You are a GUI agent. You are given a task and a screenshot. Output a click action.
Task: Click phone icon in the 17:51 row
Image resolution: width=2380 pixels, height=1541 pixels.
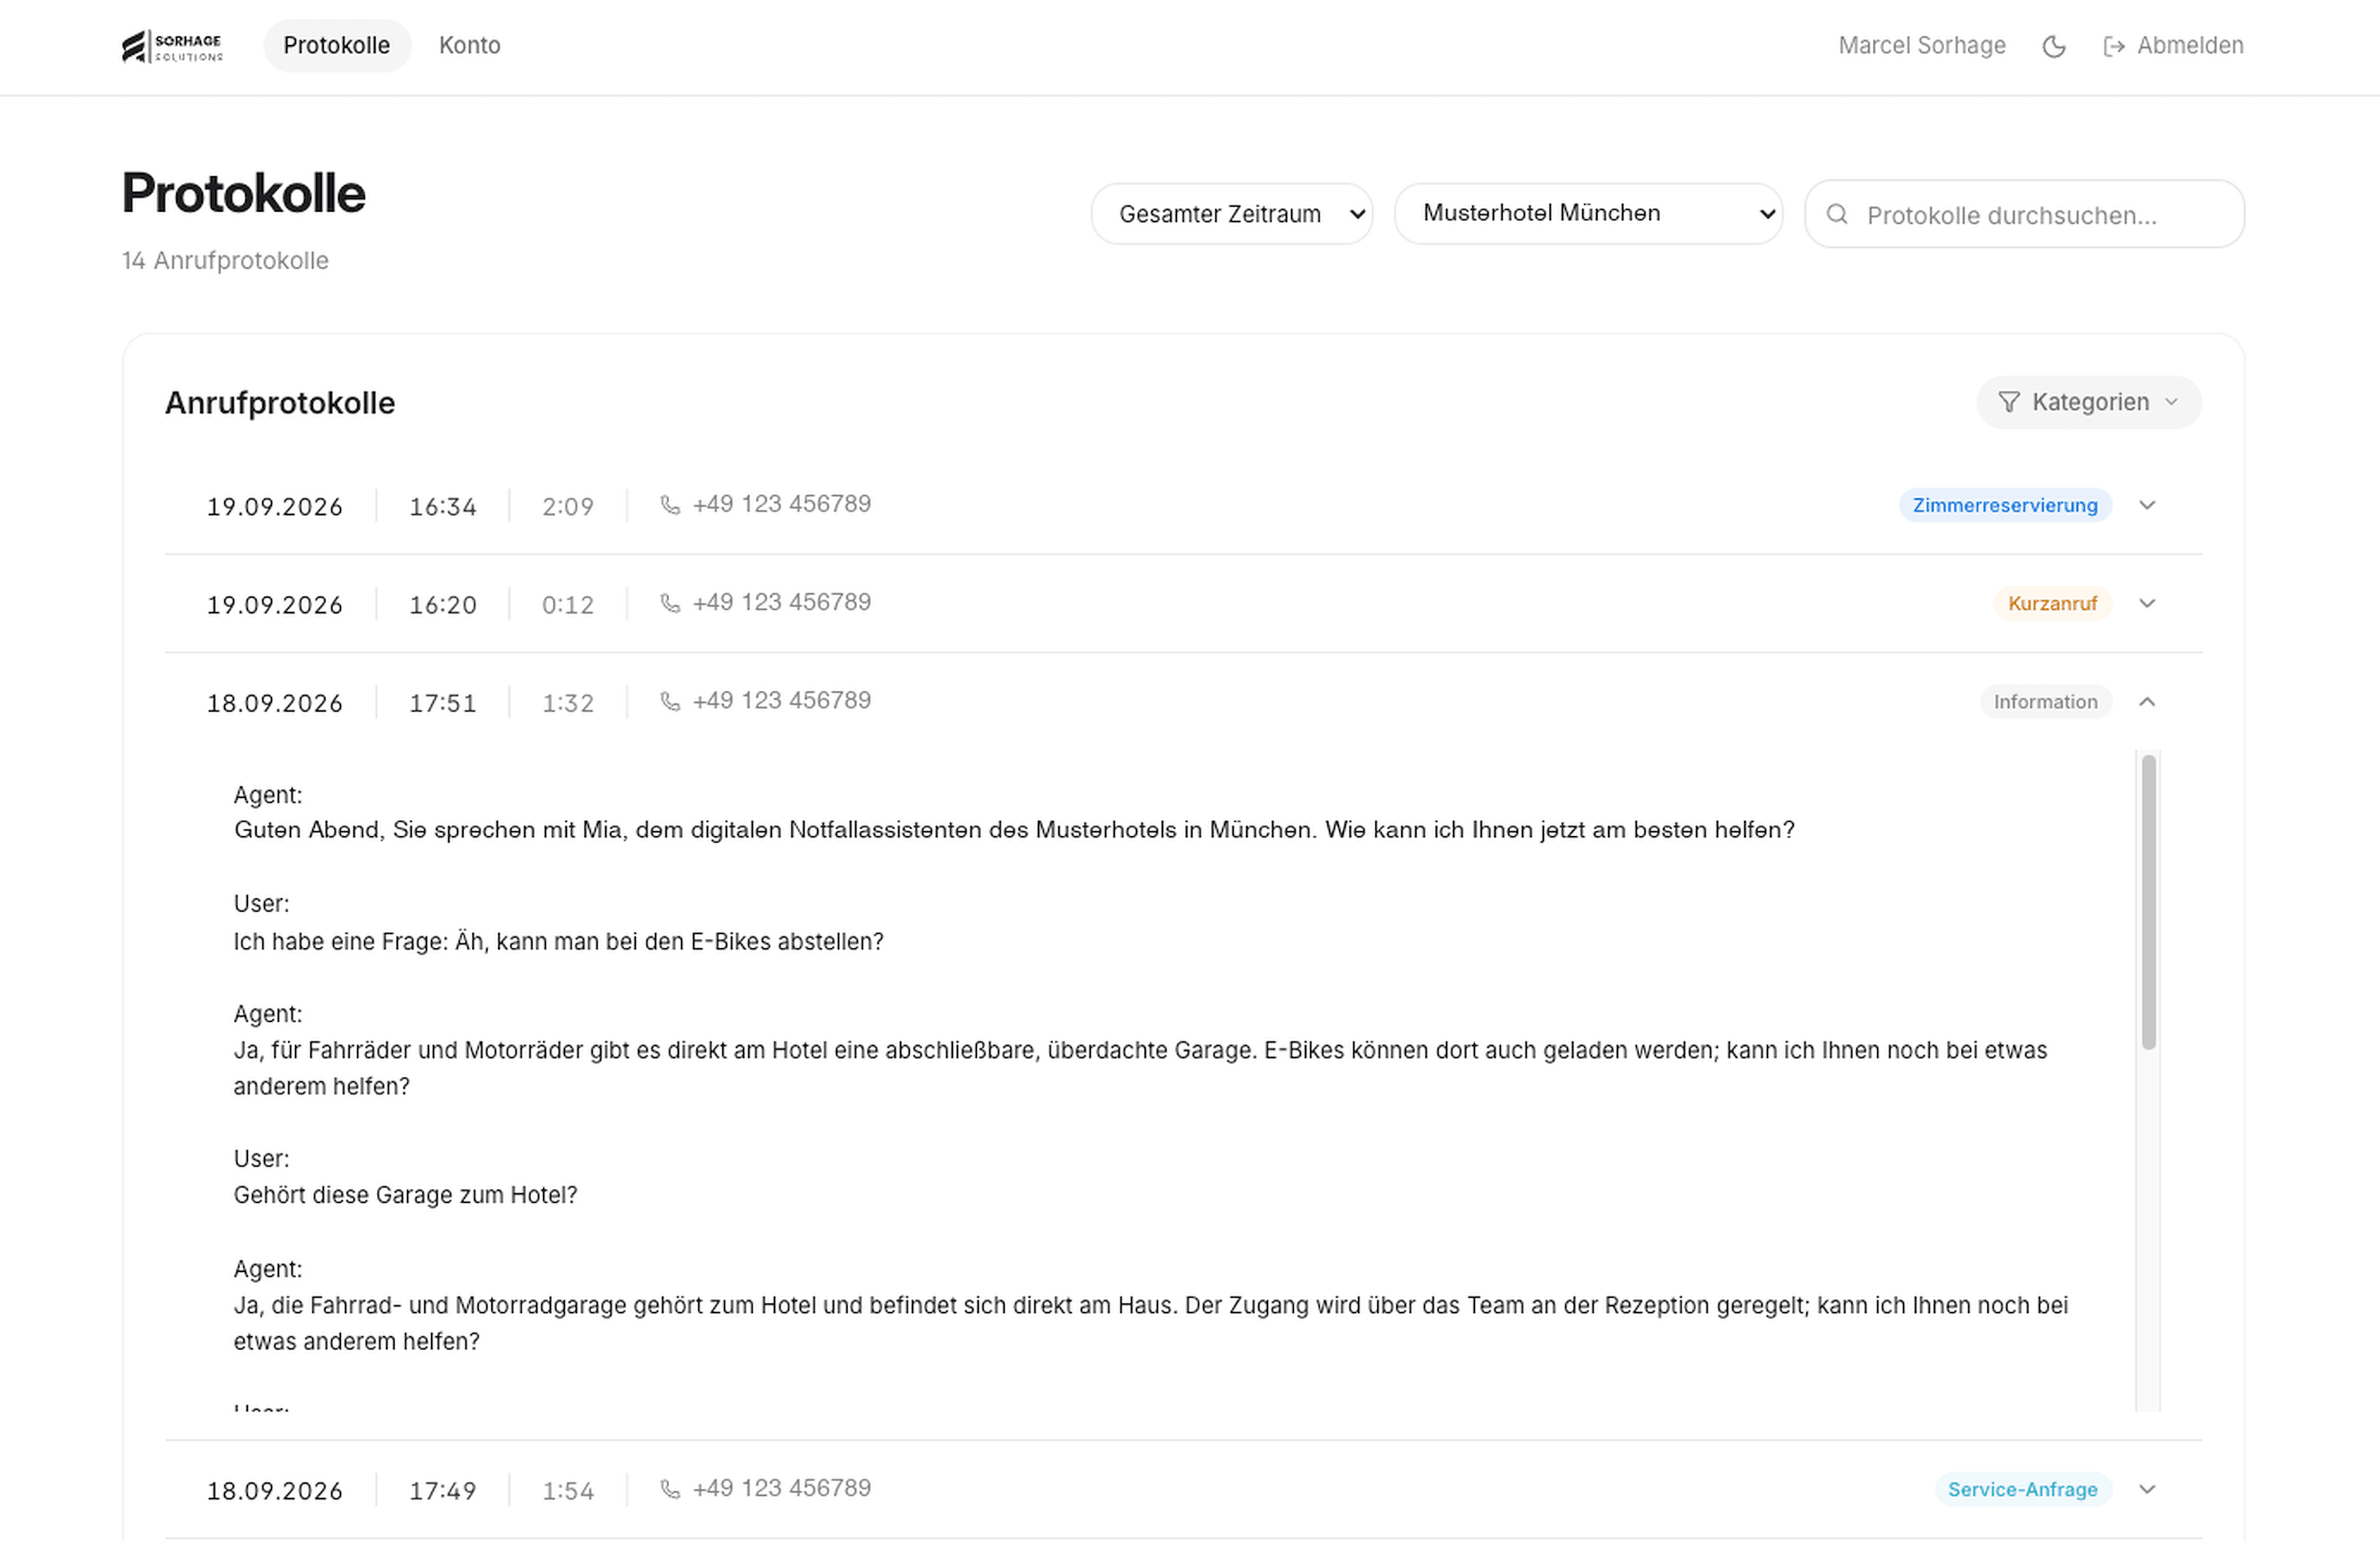pos(670,701)
